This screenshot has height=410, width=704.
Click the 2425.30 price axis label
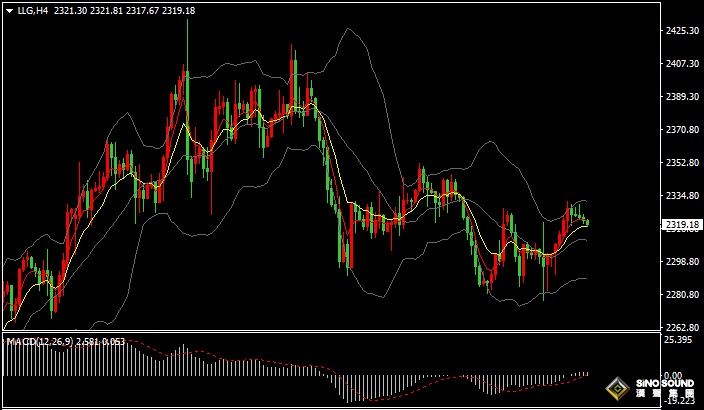coord(682,31)
